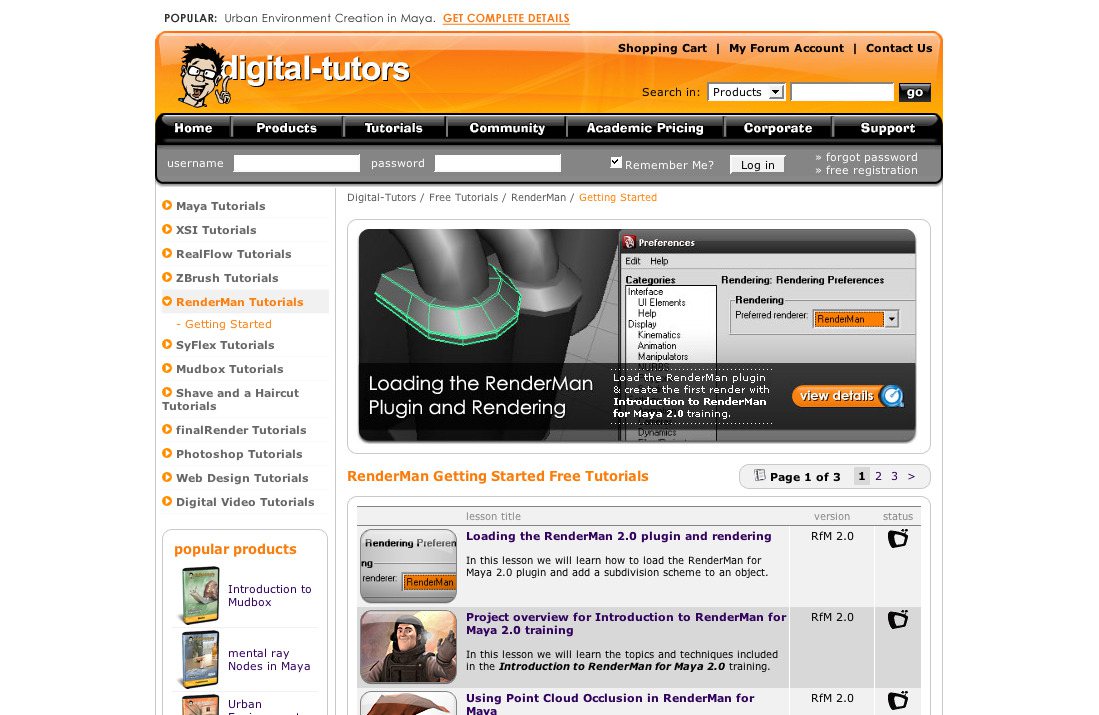Open the Support navigation tab

pyautogui.click(x=887, y=128)
